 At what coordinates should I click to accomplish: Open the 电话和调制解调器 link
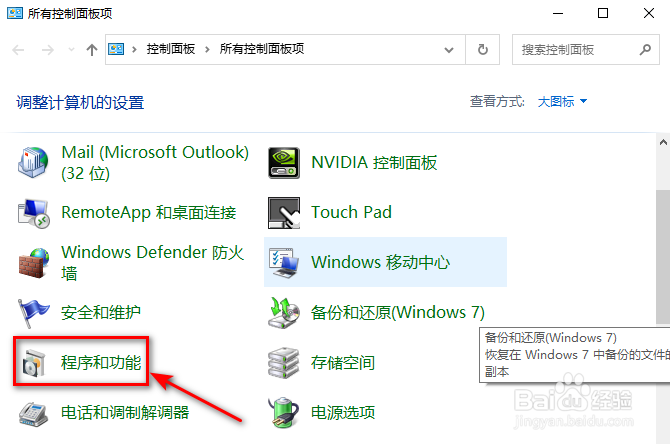[x=125, y=412]
